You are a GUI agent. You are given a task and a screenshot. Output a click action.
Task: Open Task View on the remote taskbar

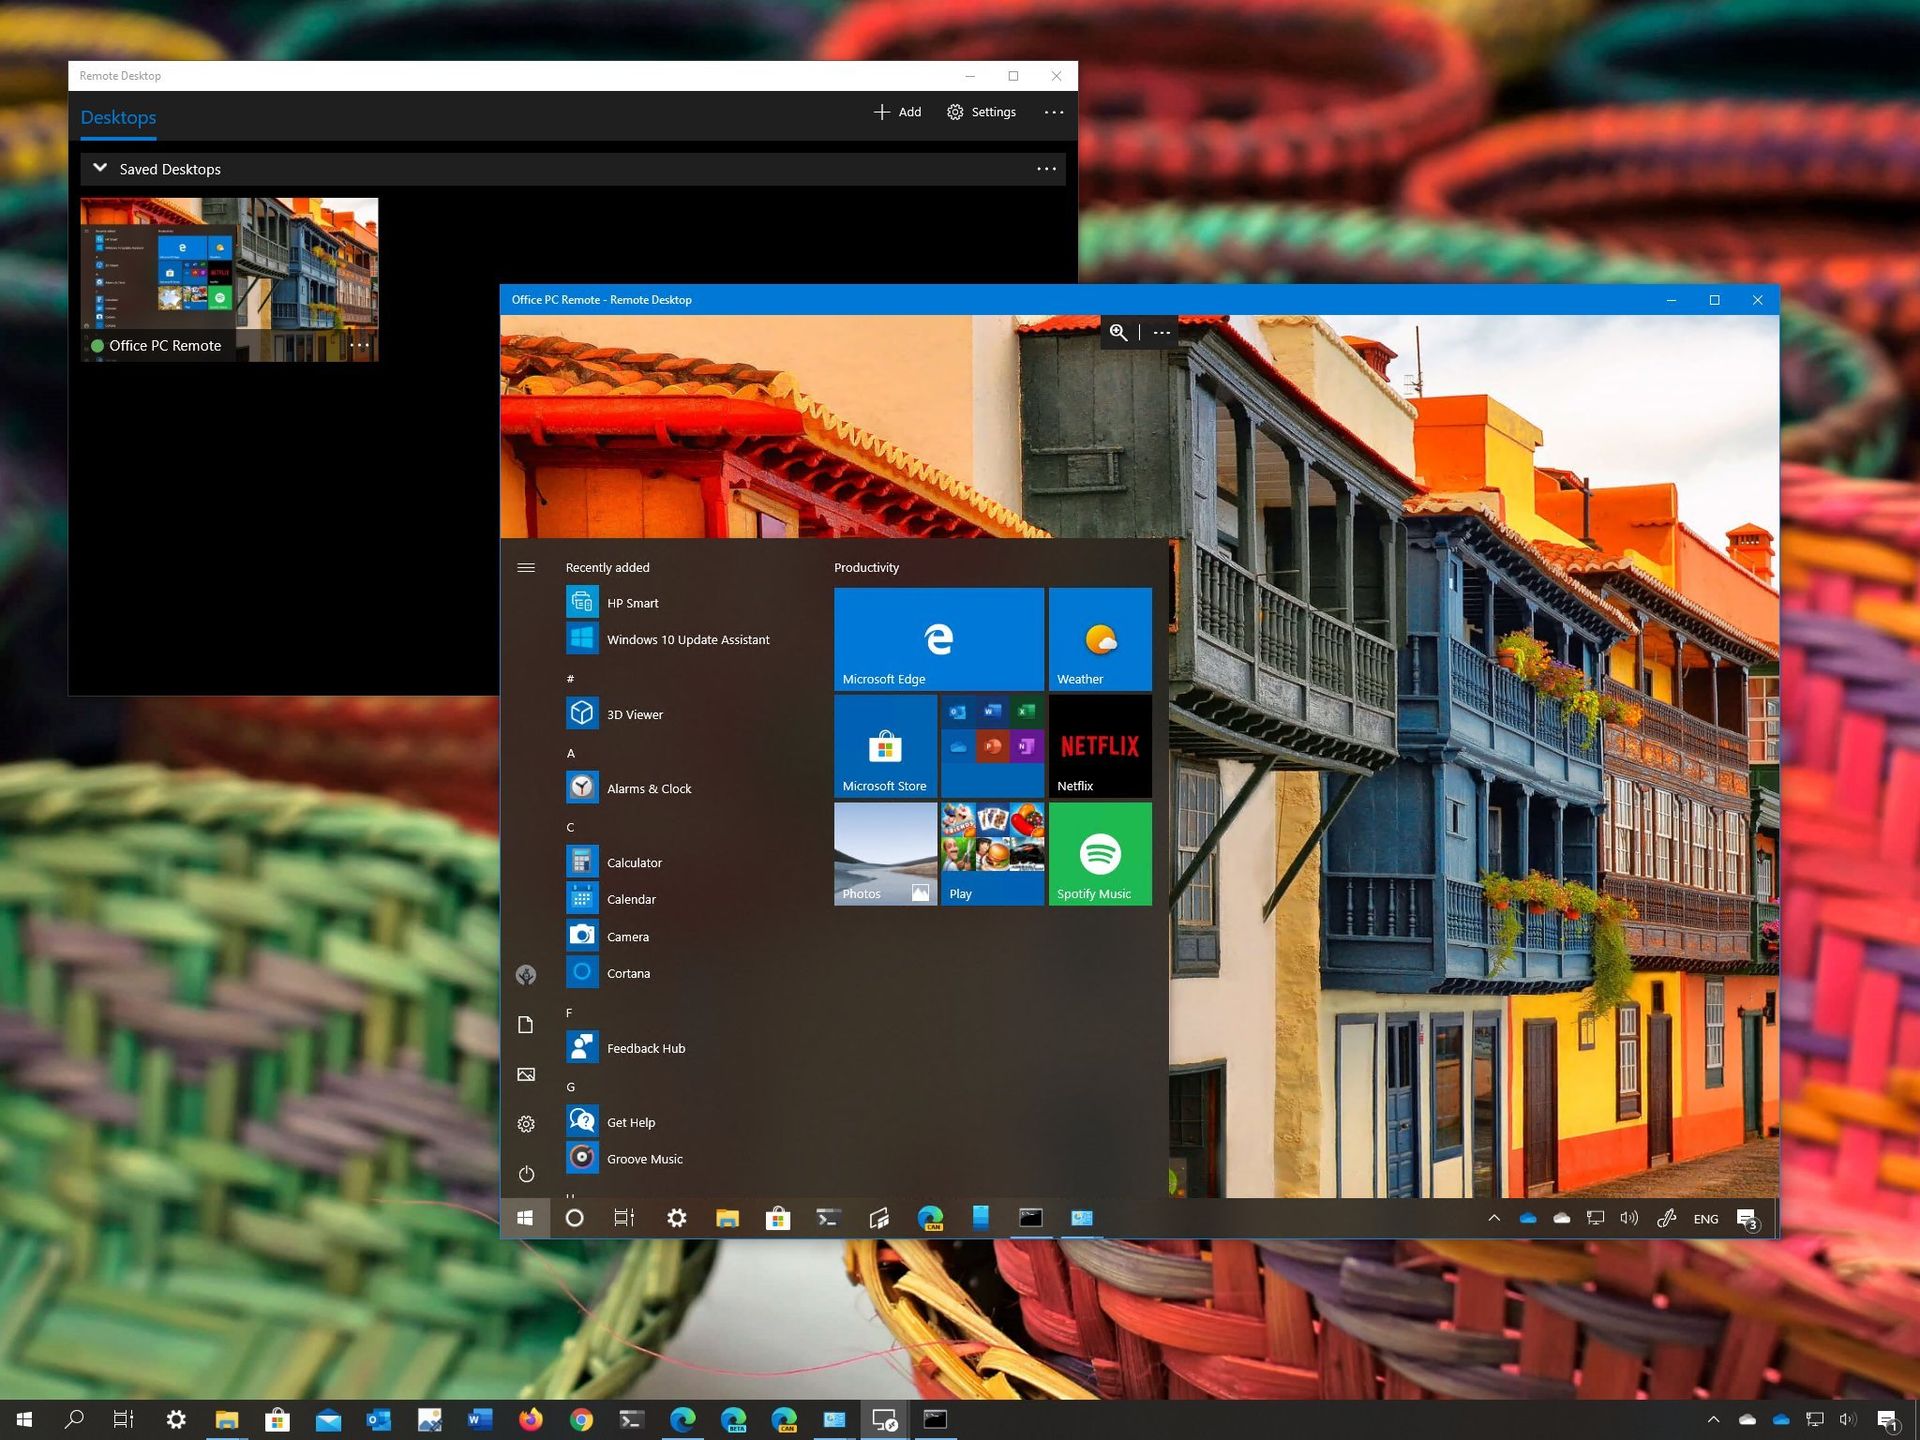624,1218
